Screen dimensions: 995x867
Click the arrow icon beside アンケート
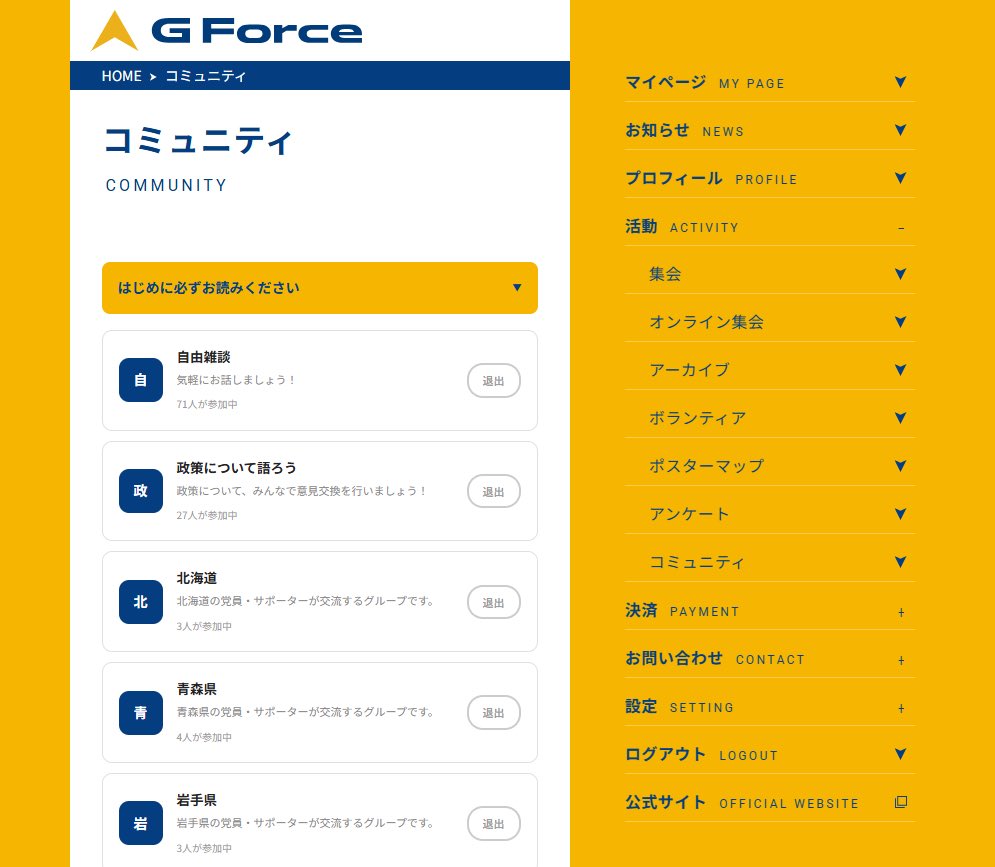click(900, 514)
